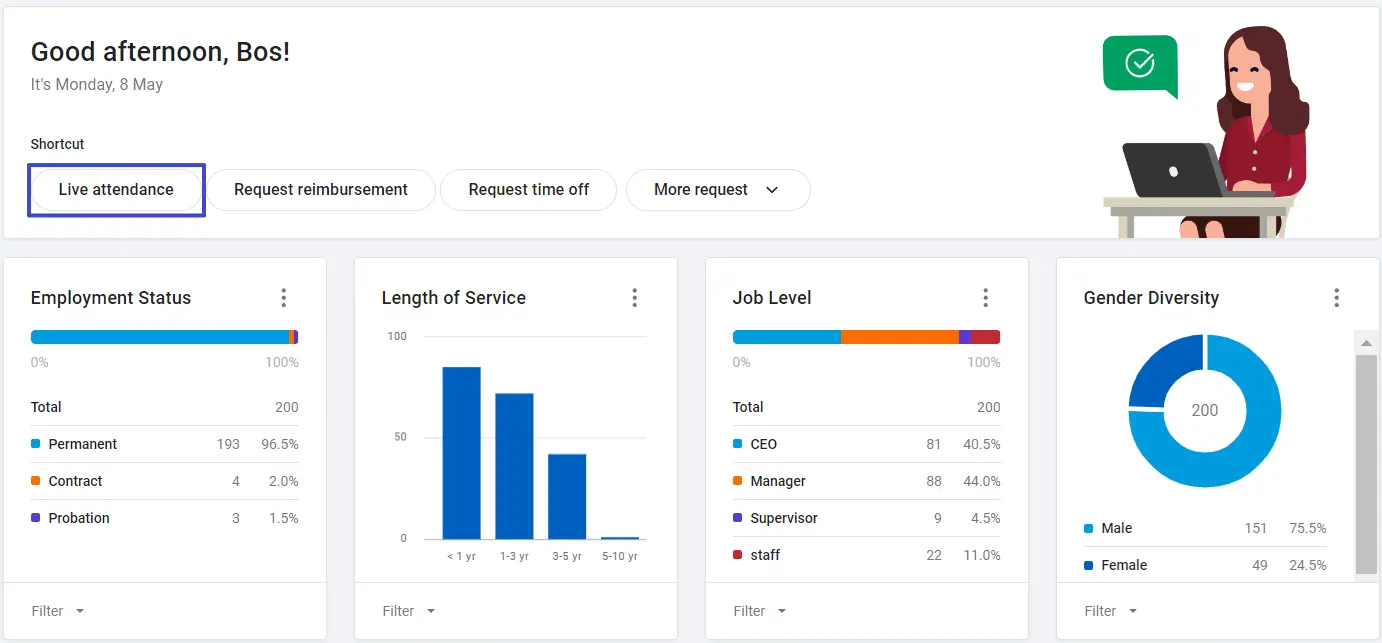Expand Filter in Employment Status card
Viewport: 1382px width, 643px height.
click(x=57, y=611)
